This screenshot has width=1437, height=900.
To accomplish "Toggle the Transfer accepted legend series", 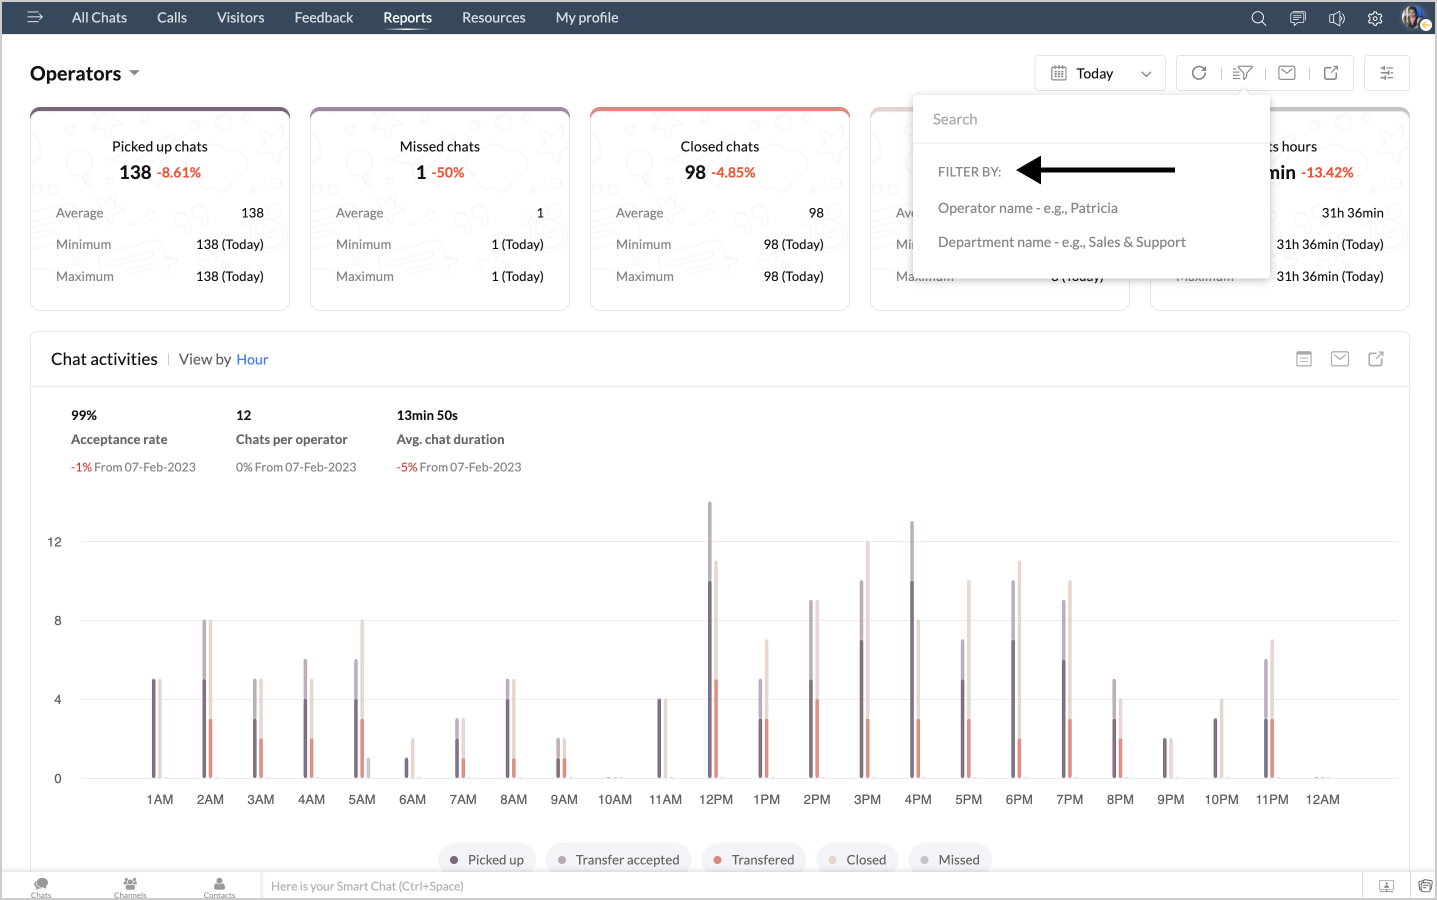I will (618, 860).
